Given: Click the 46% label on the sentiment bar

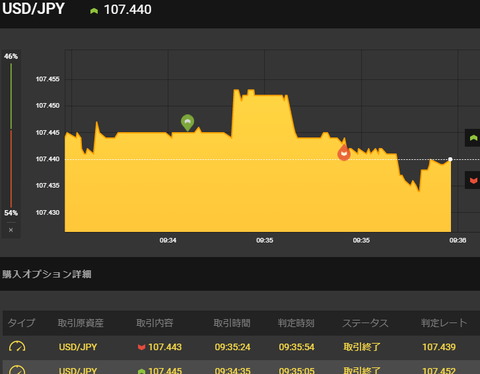Looking at the screenshot, I should point(11,56).
